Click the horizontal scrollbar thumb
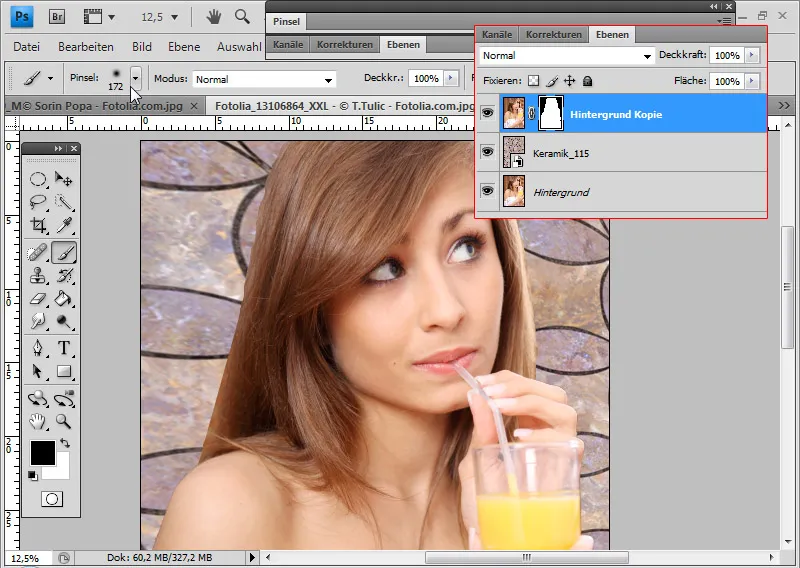Image resolution: width=800 pixels, height=568 pixels. tap(527, 557)
